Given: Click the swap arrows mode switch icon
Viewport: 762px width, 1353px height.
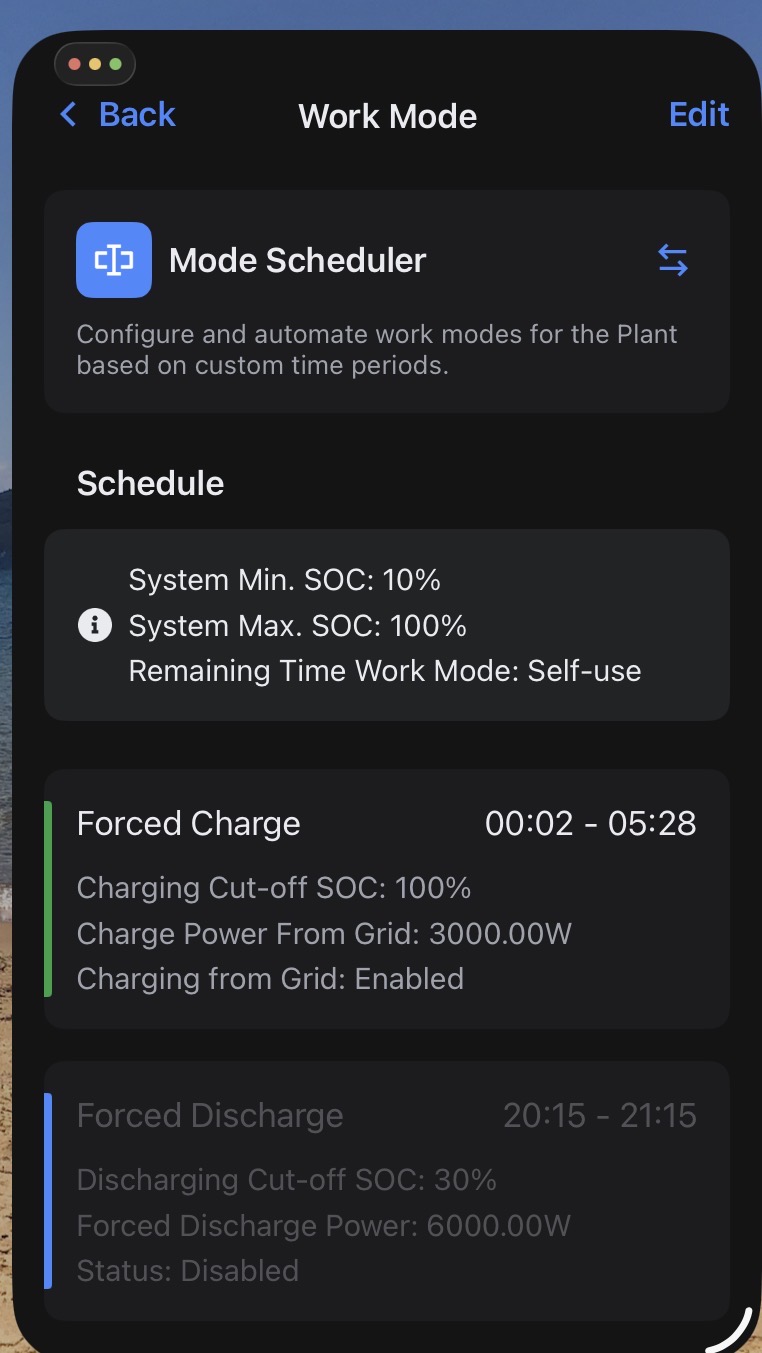Looking at the screenshot, I should pos(673,261).
